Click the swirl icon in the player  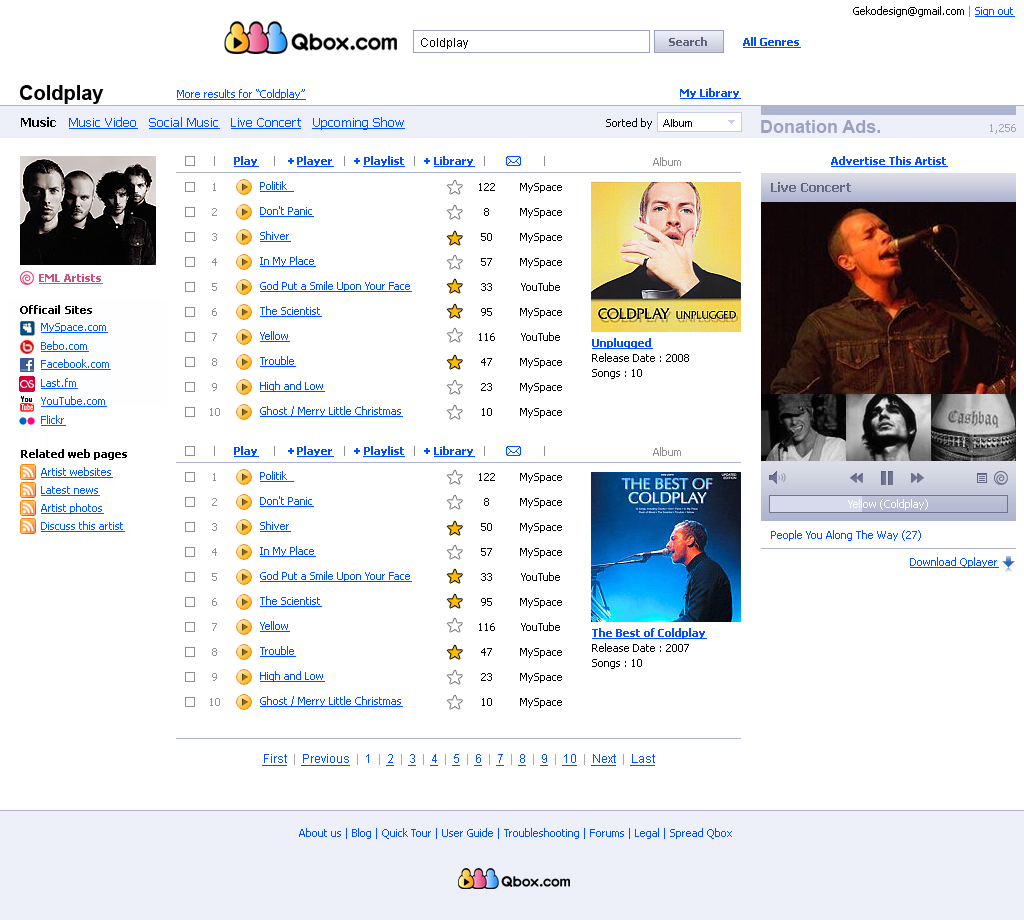(1000, 478)
